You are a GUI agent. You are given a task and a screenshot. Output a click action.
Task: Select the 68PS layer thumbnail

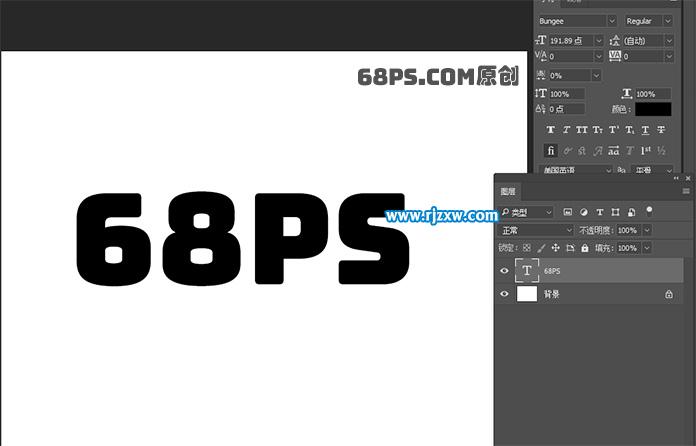click(x=526, y=271)
